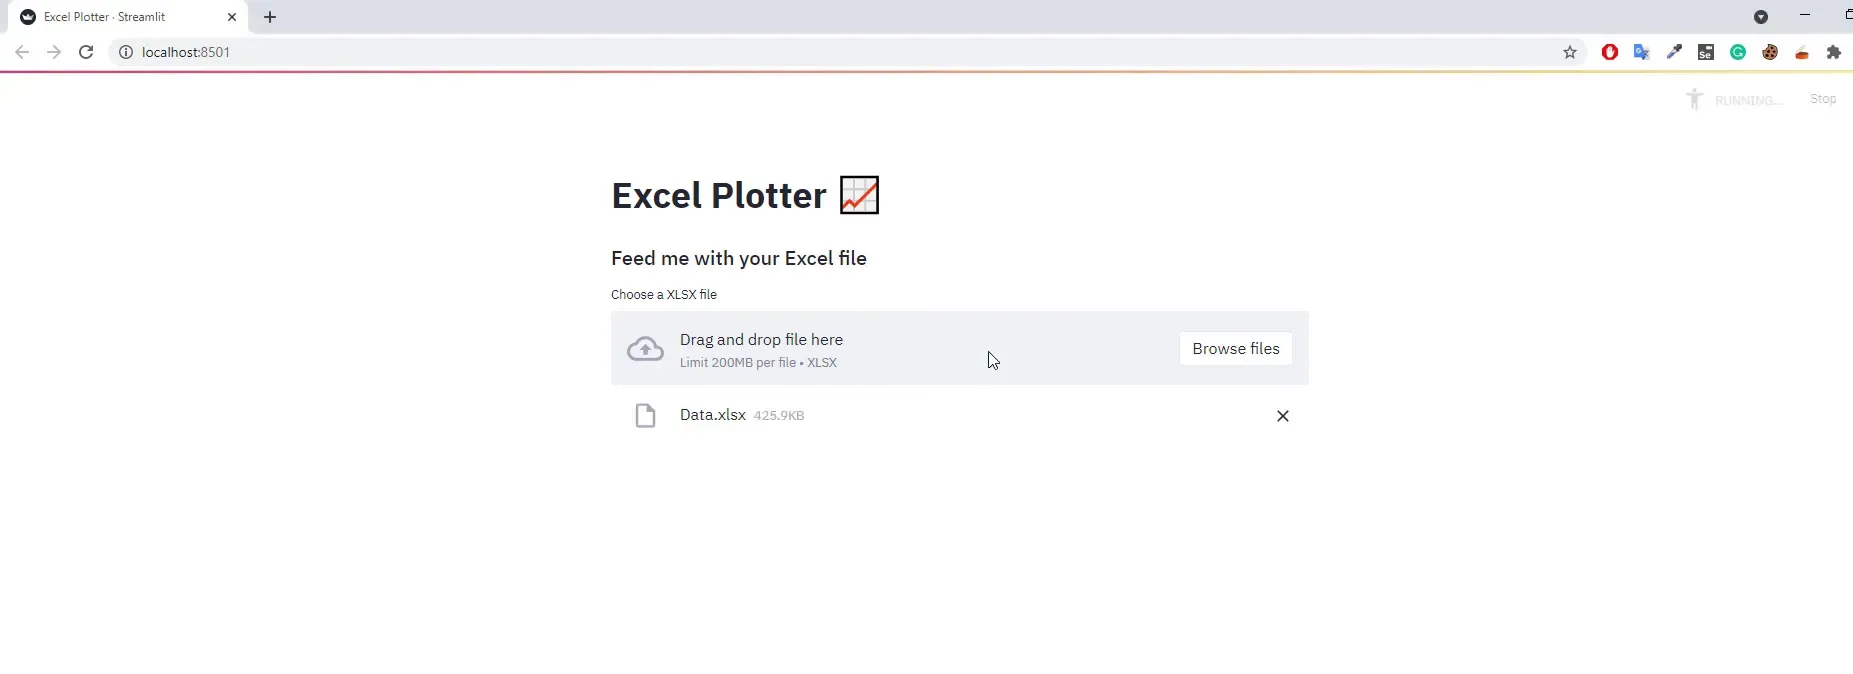Stop the running Streamlit script
Viewport: 1853px width, 674px height.
[1822, 99]
